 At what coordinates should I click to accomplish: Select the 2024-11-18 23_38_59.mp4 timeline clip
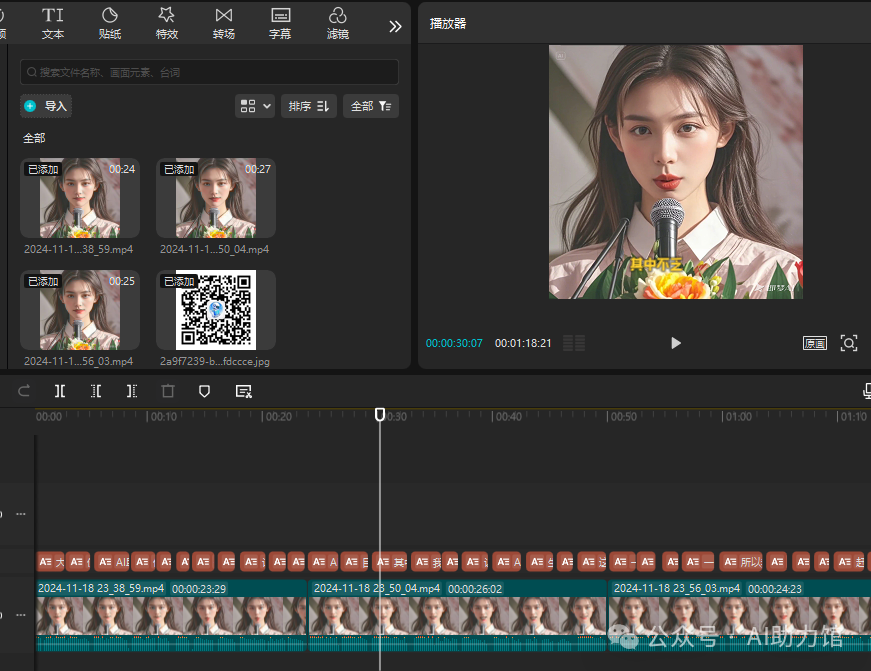click(171, 615)
